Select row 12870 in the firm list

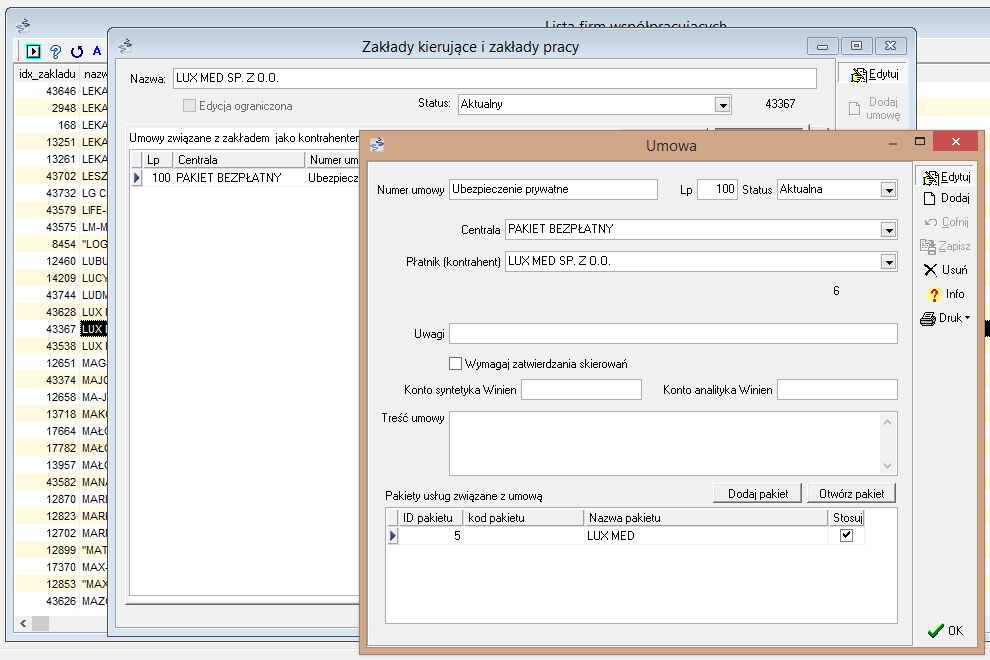point(61,499)
